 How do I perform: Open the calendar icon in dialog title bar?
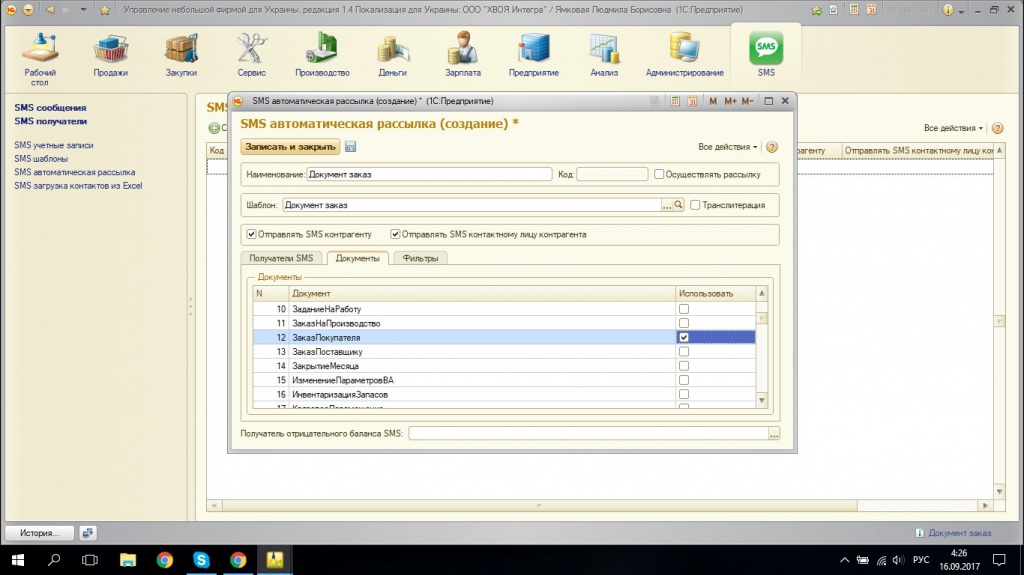pyautogui.click(x=692, y=101)
